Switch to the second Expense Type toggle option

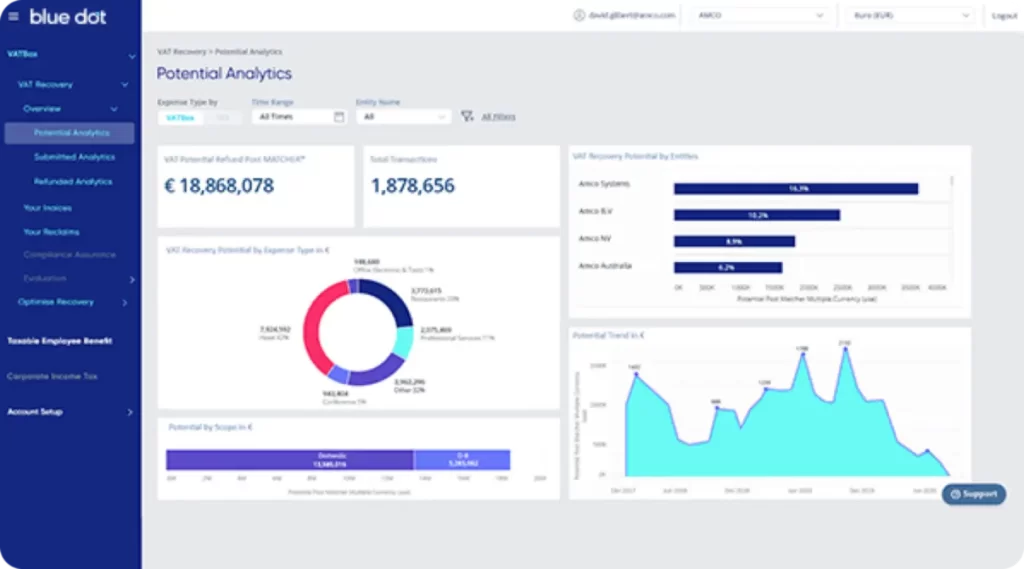(222, 117)
